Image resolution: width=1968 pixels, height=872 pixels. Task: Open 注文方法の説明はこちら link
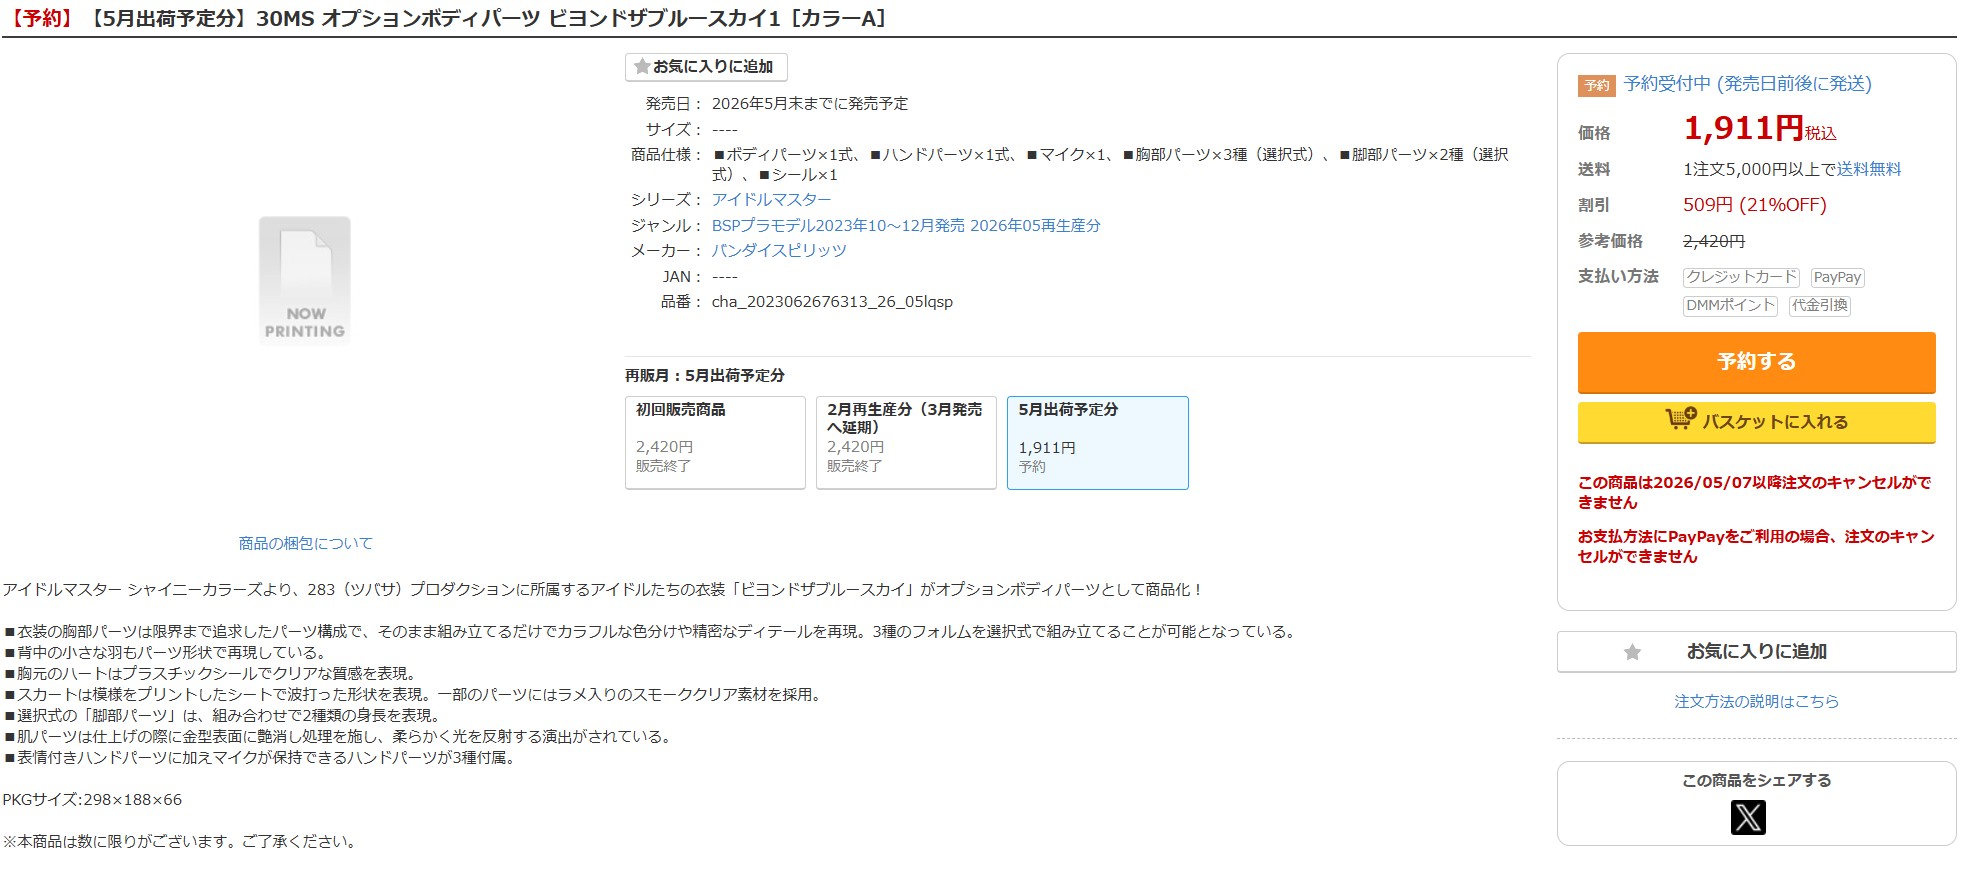(x=1756, y=702)
